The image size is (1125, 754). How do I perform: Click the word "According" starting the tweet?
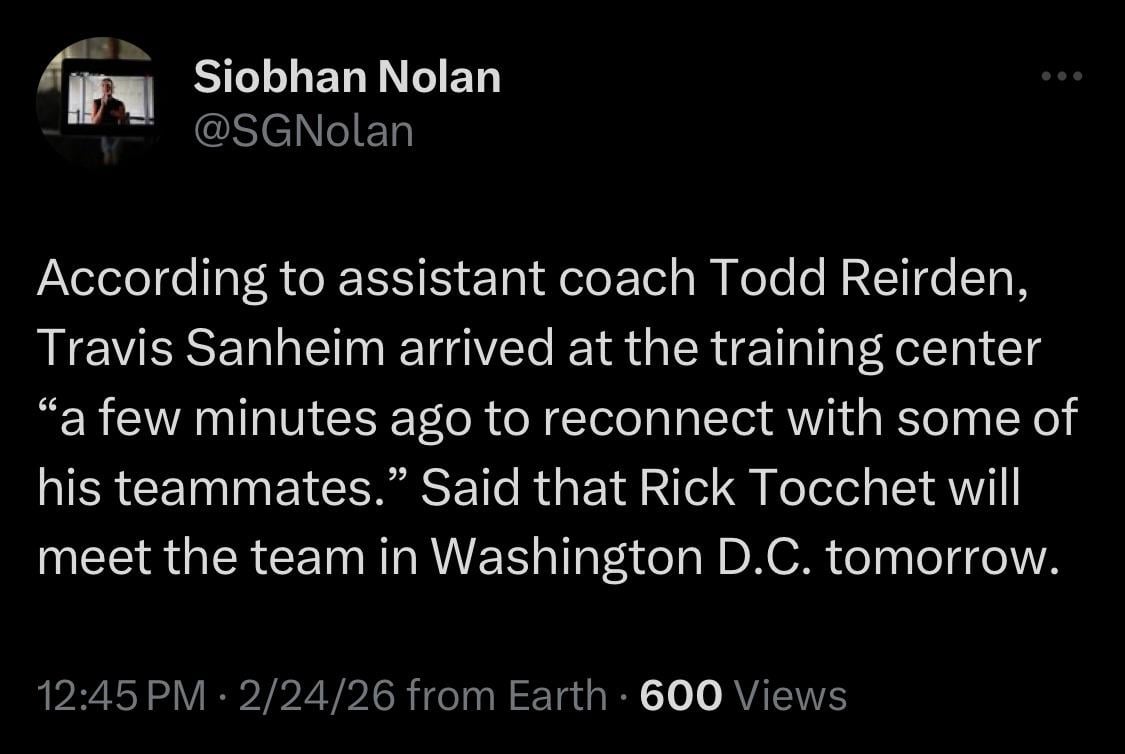152,281
